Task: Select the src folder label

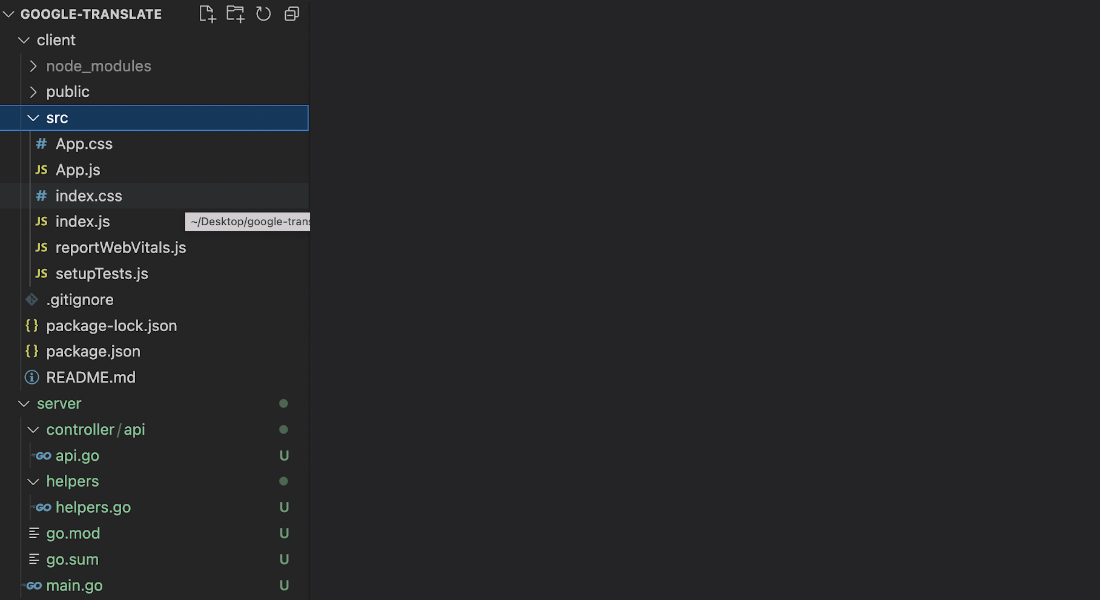Action: [x=57, y=118]
